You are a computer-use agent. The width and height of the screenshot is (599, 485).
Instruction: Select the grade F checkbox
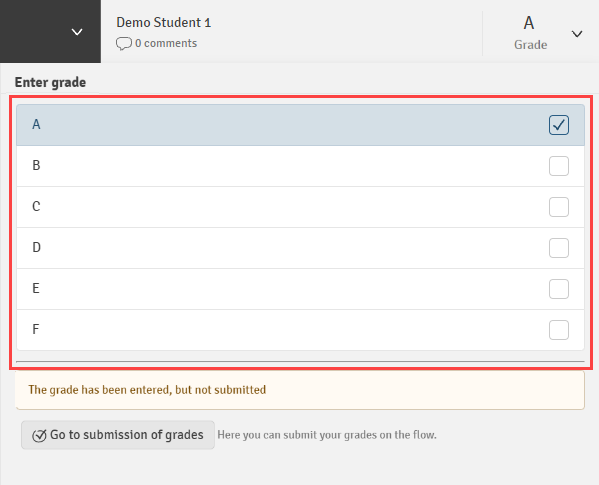pos(559,330)
